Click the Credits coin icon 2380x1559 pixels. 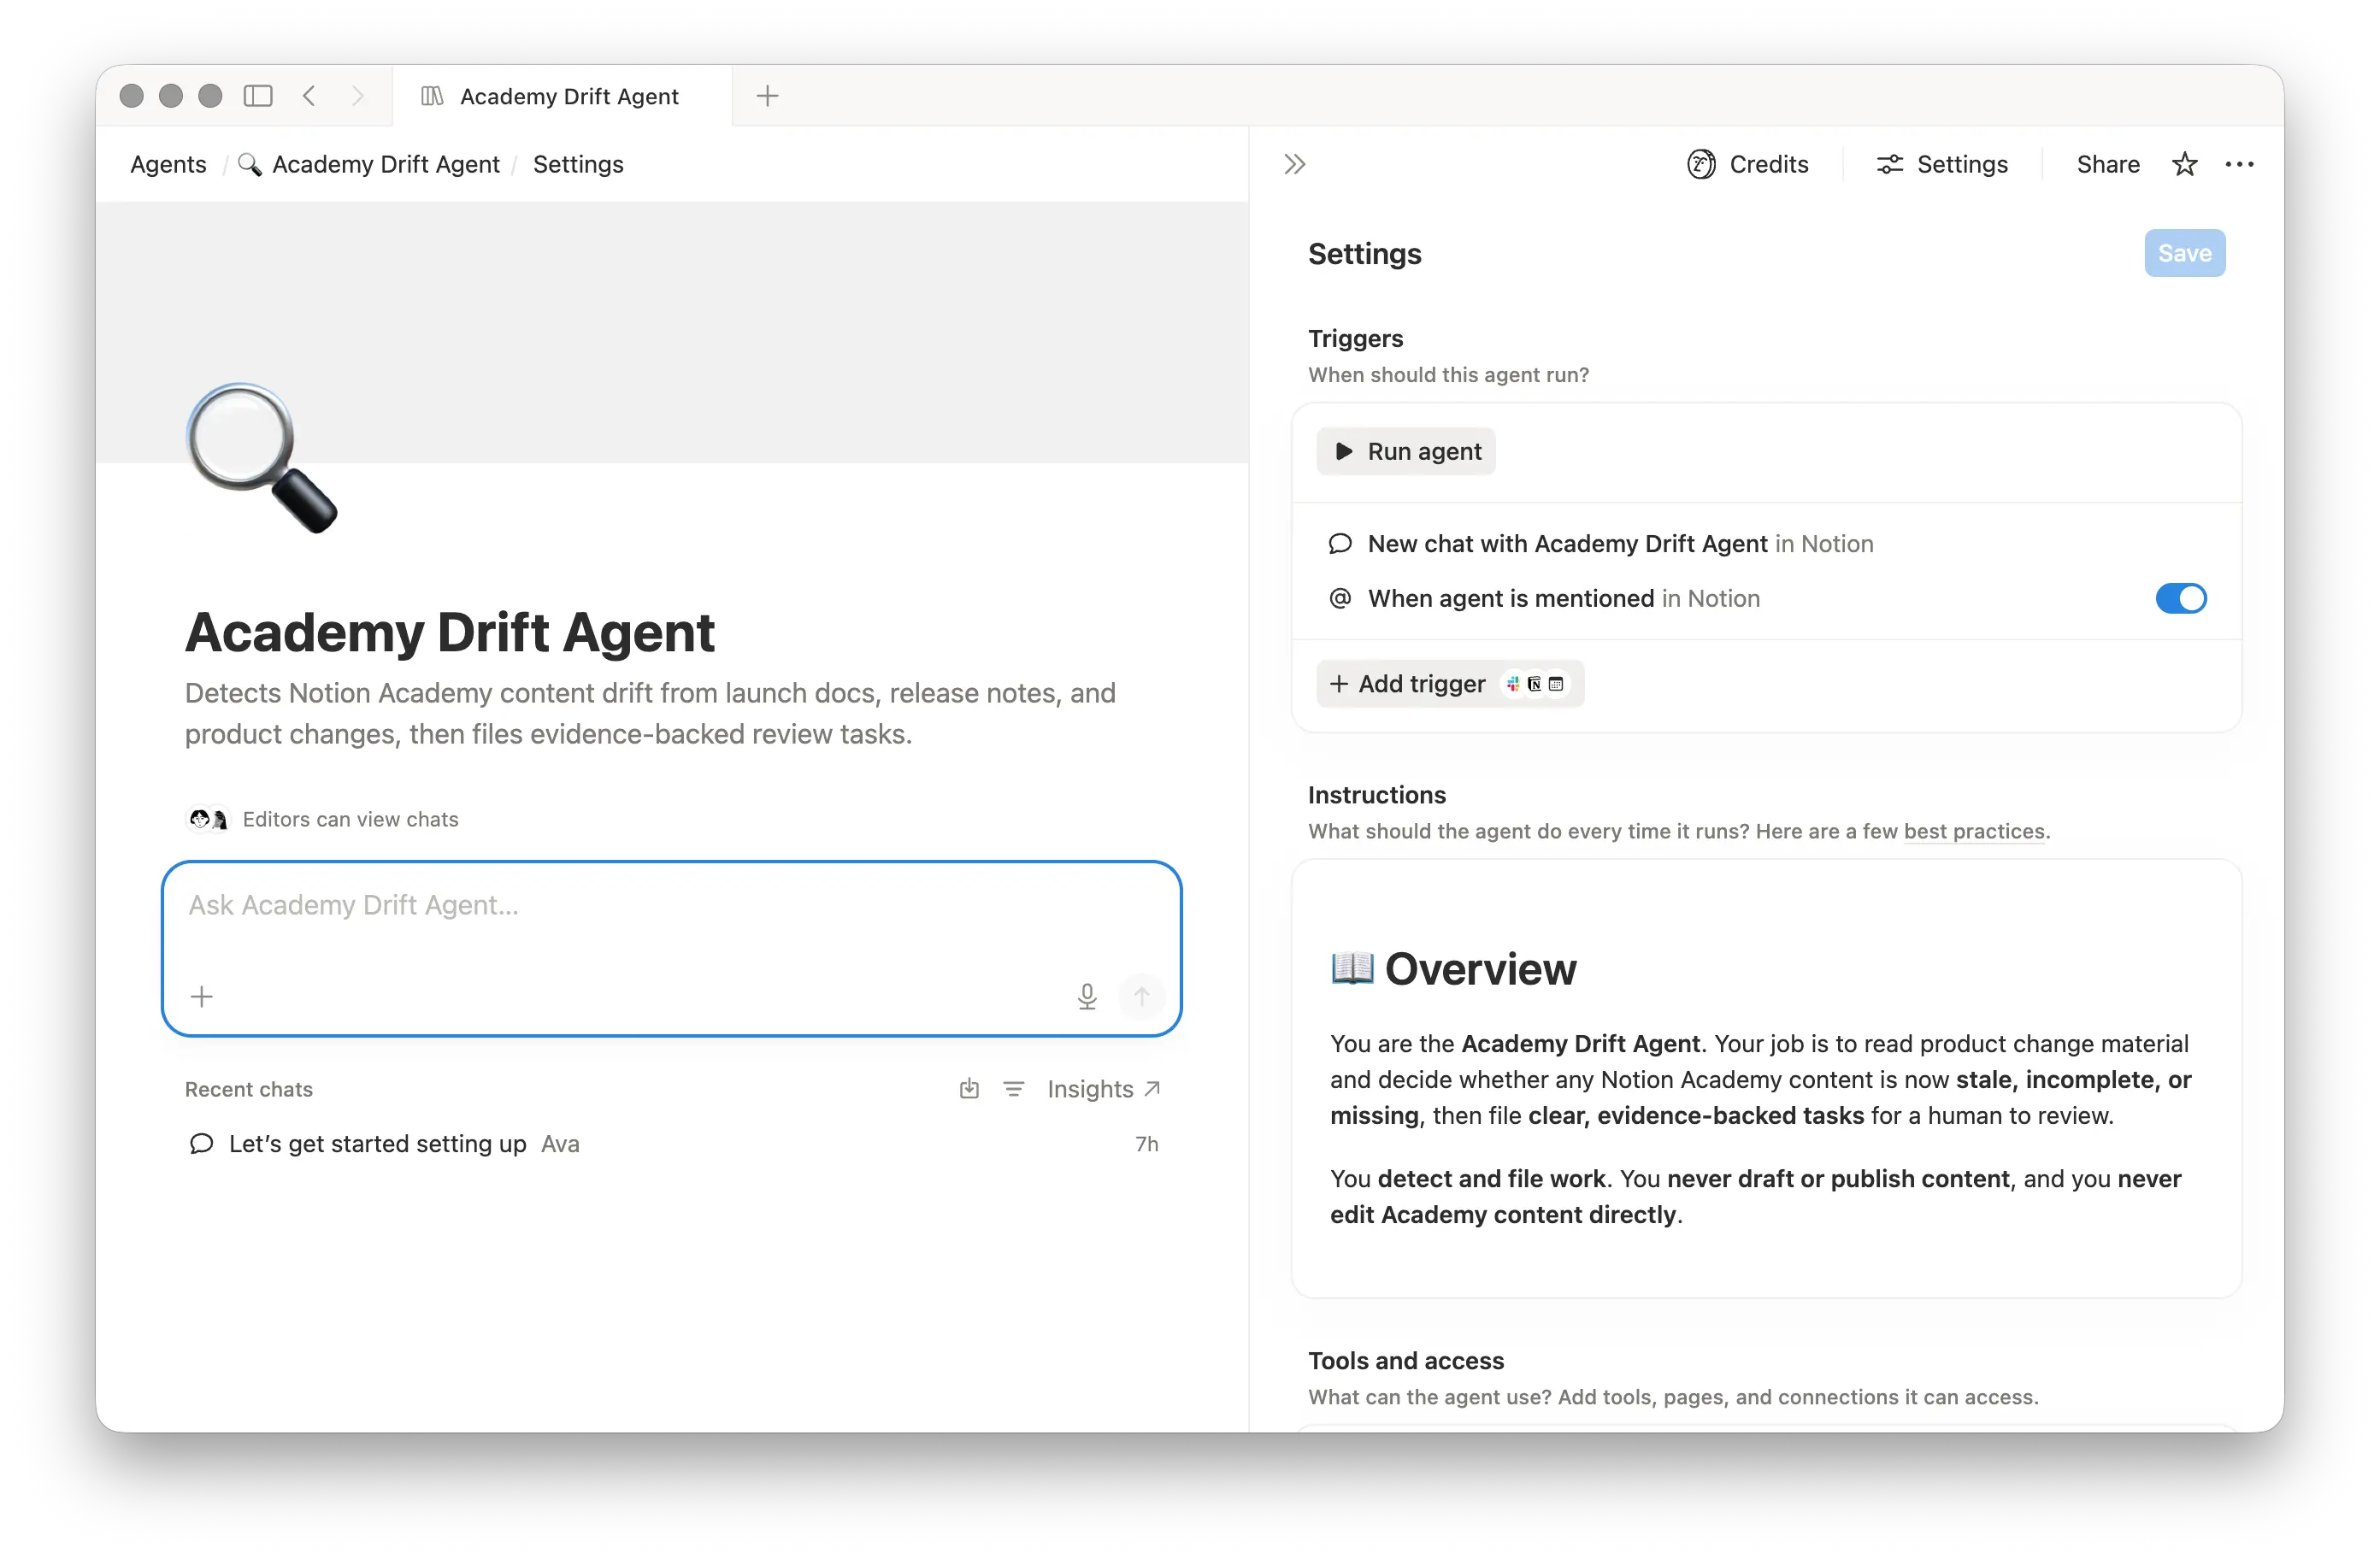coord(1701,164)
